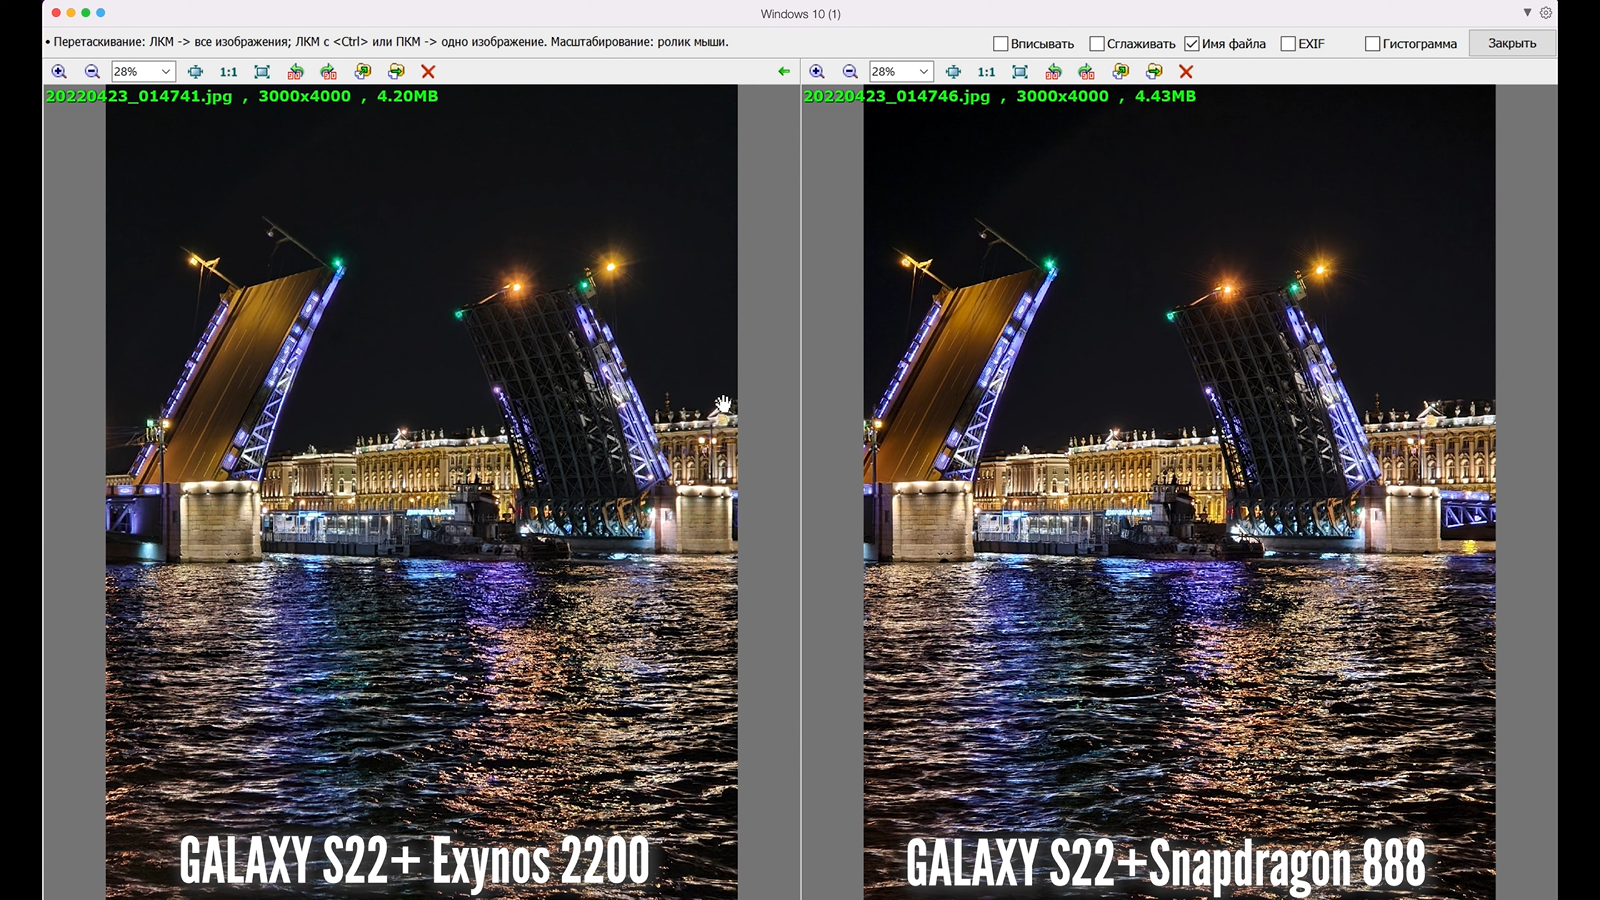Click the yellow window dot
The height and width of the screenshot is (900, 1600).
71,13
